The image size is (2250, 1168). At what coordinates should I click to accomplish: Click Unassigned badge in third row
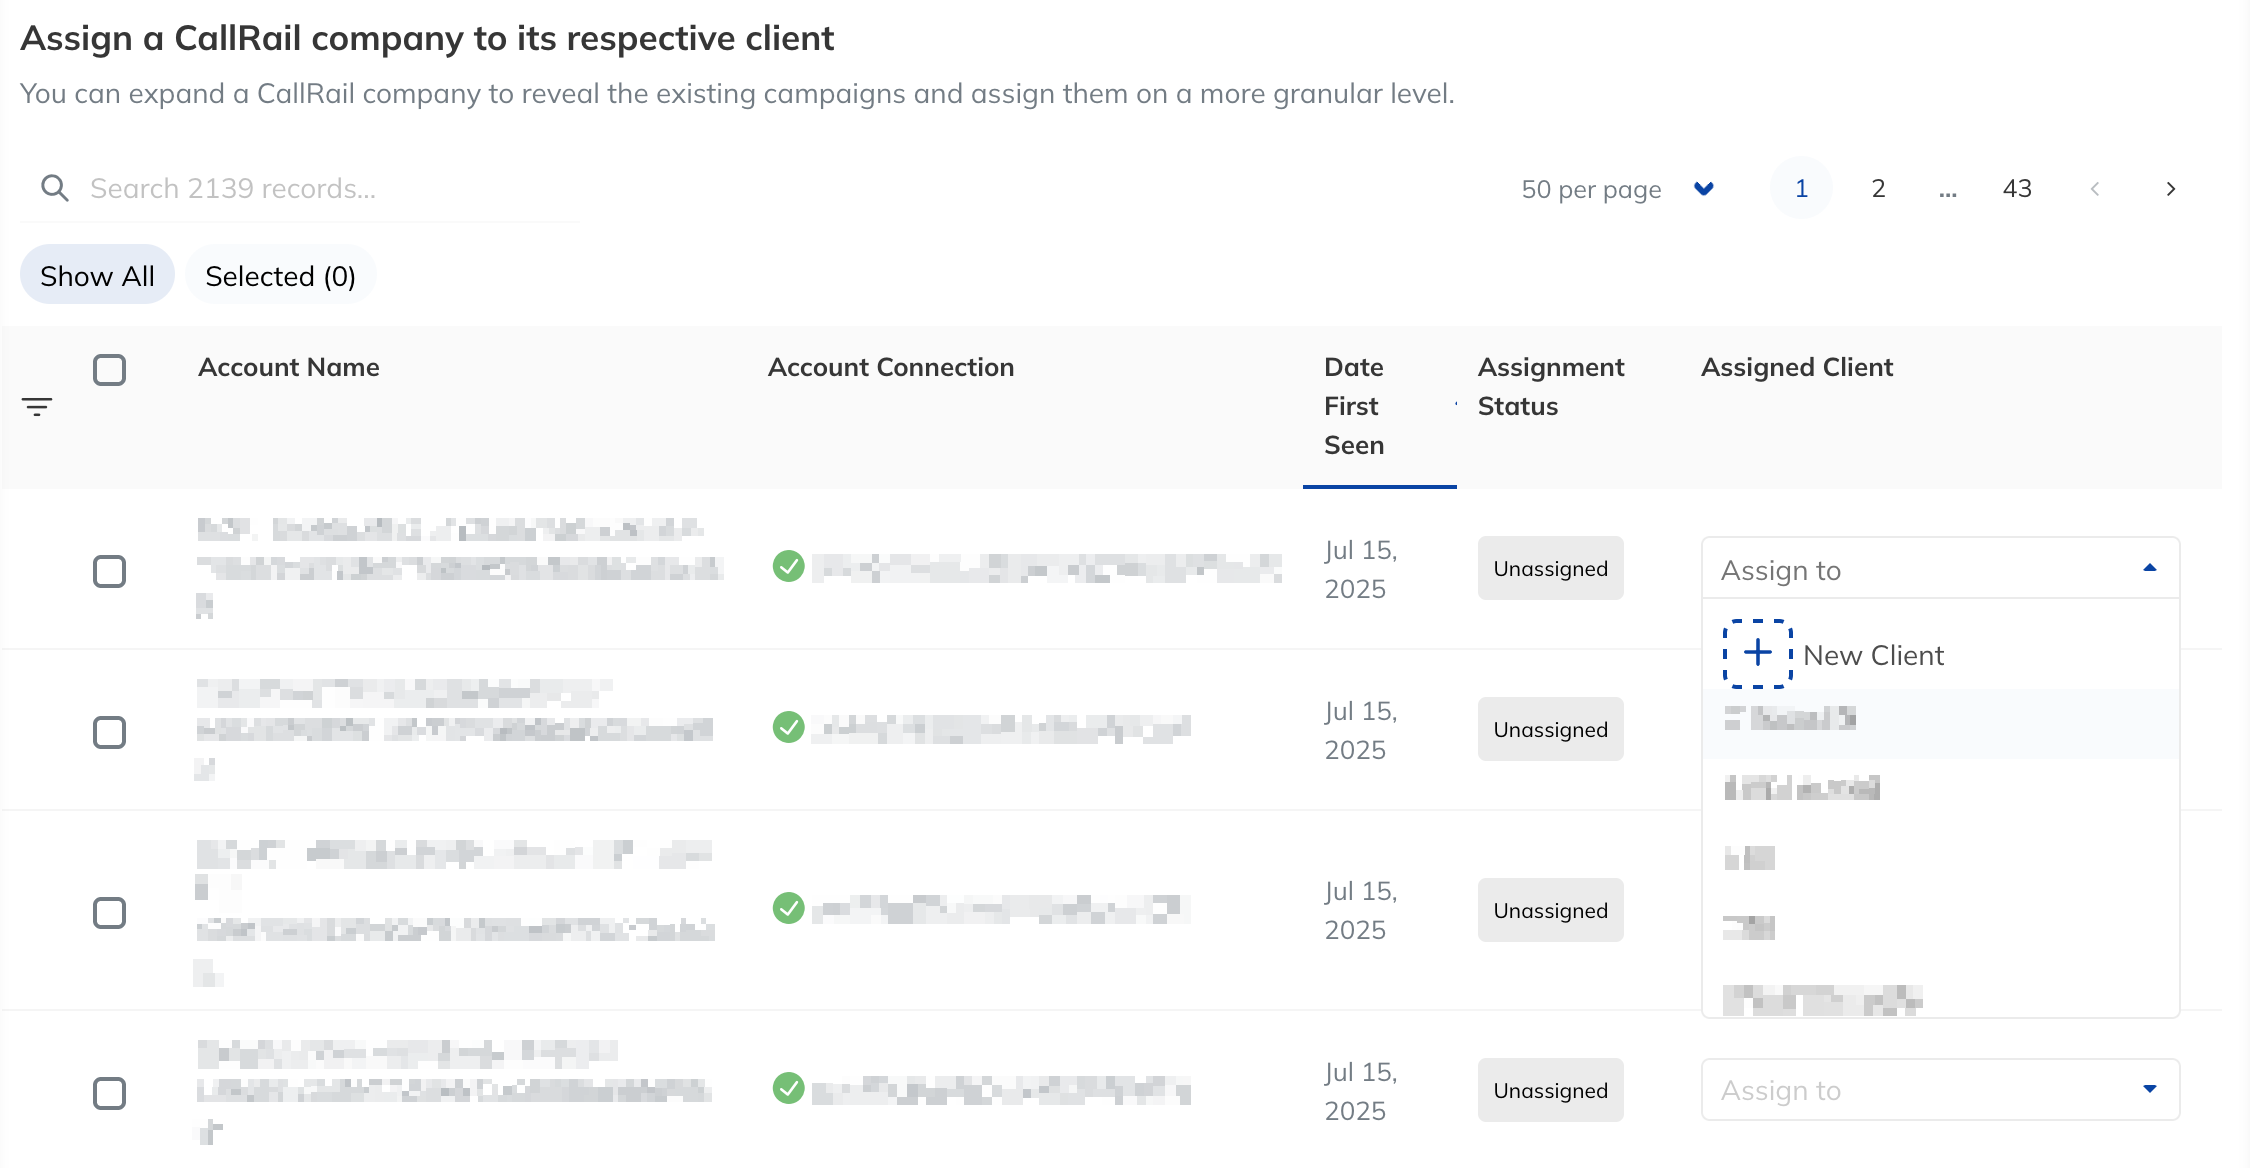[x=1551, y=910]
